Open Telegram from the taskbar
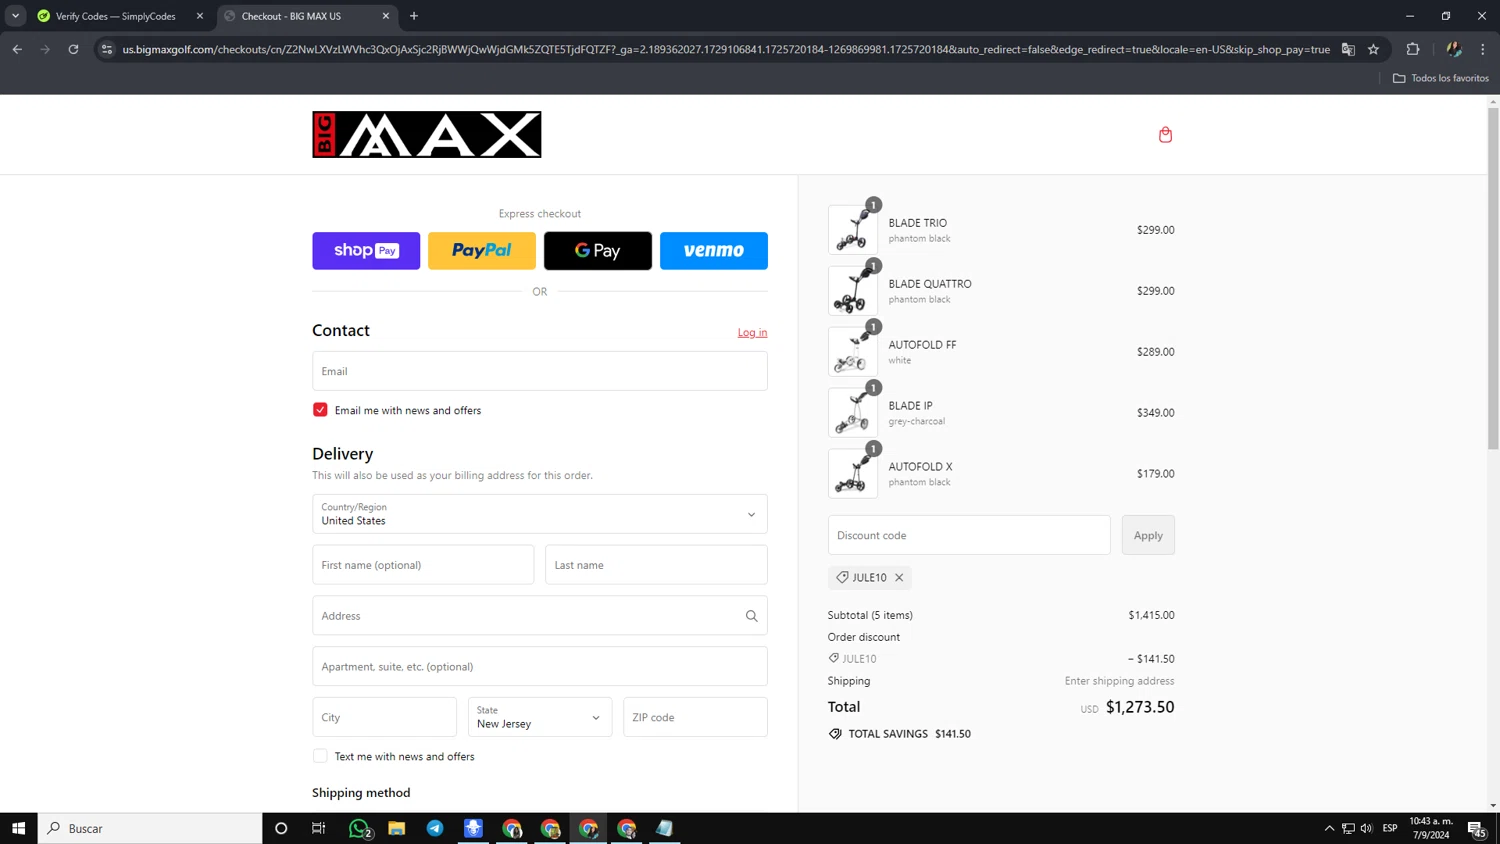 [435, 828]
